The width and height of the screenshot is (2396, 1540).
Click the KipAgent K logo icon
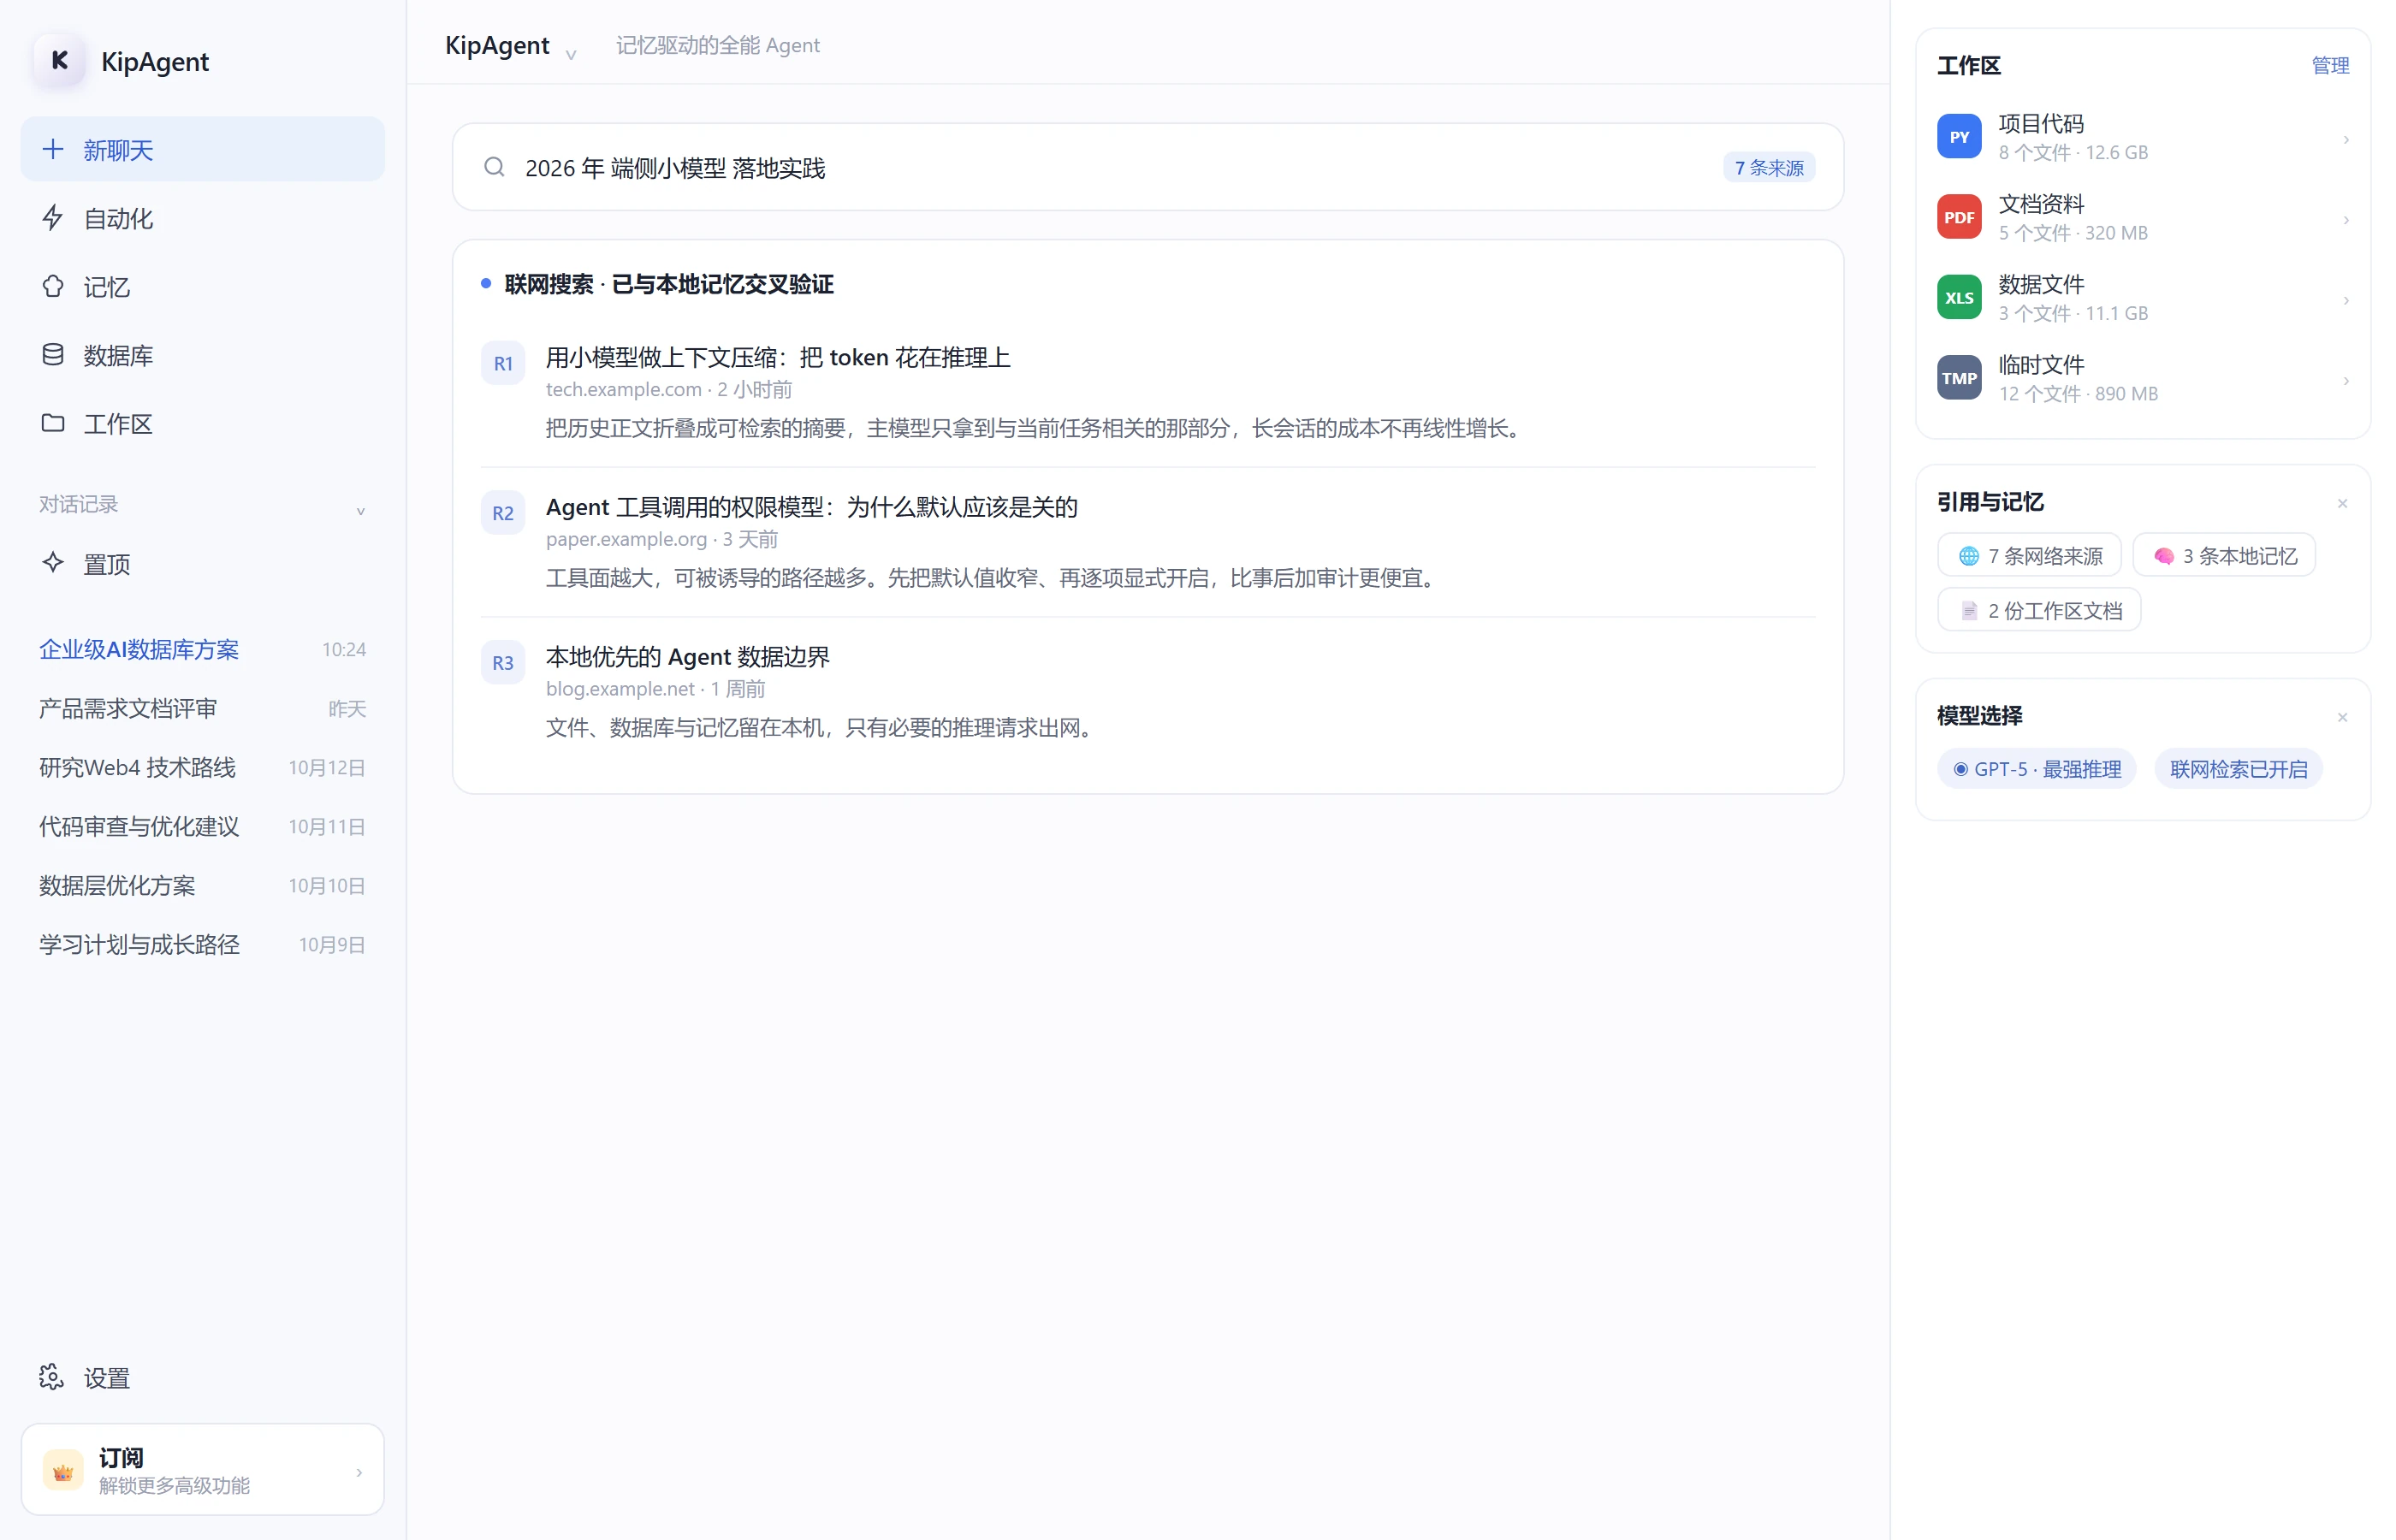[59, 61]
